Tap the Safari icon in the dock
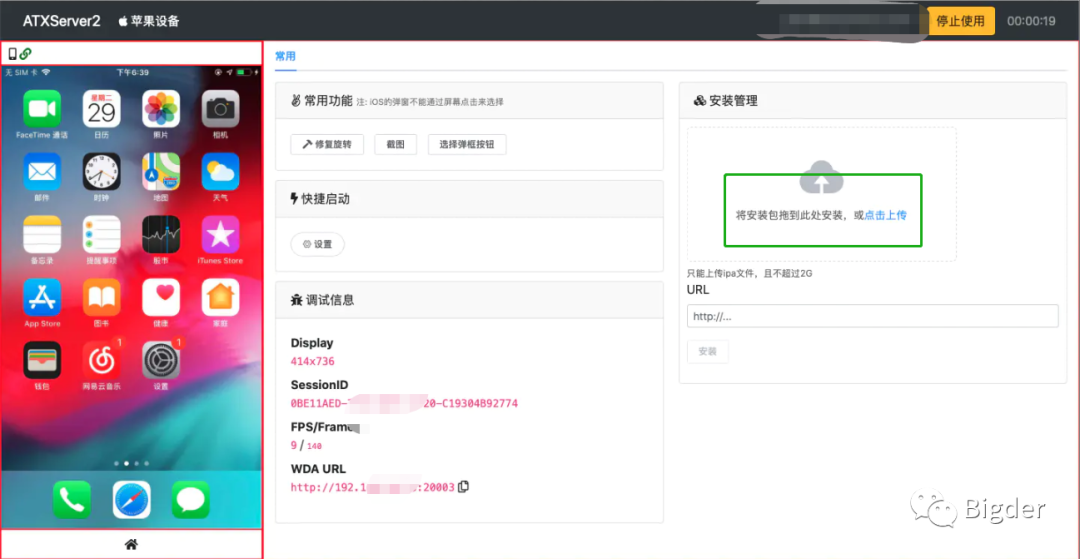1080x559 pixels. [131, 499]
